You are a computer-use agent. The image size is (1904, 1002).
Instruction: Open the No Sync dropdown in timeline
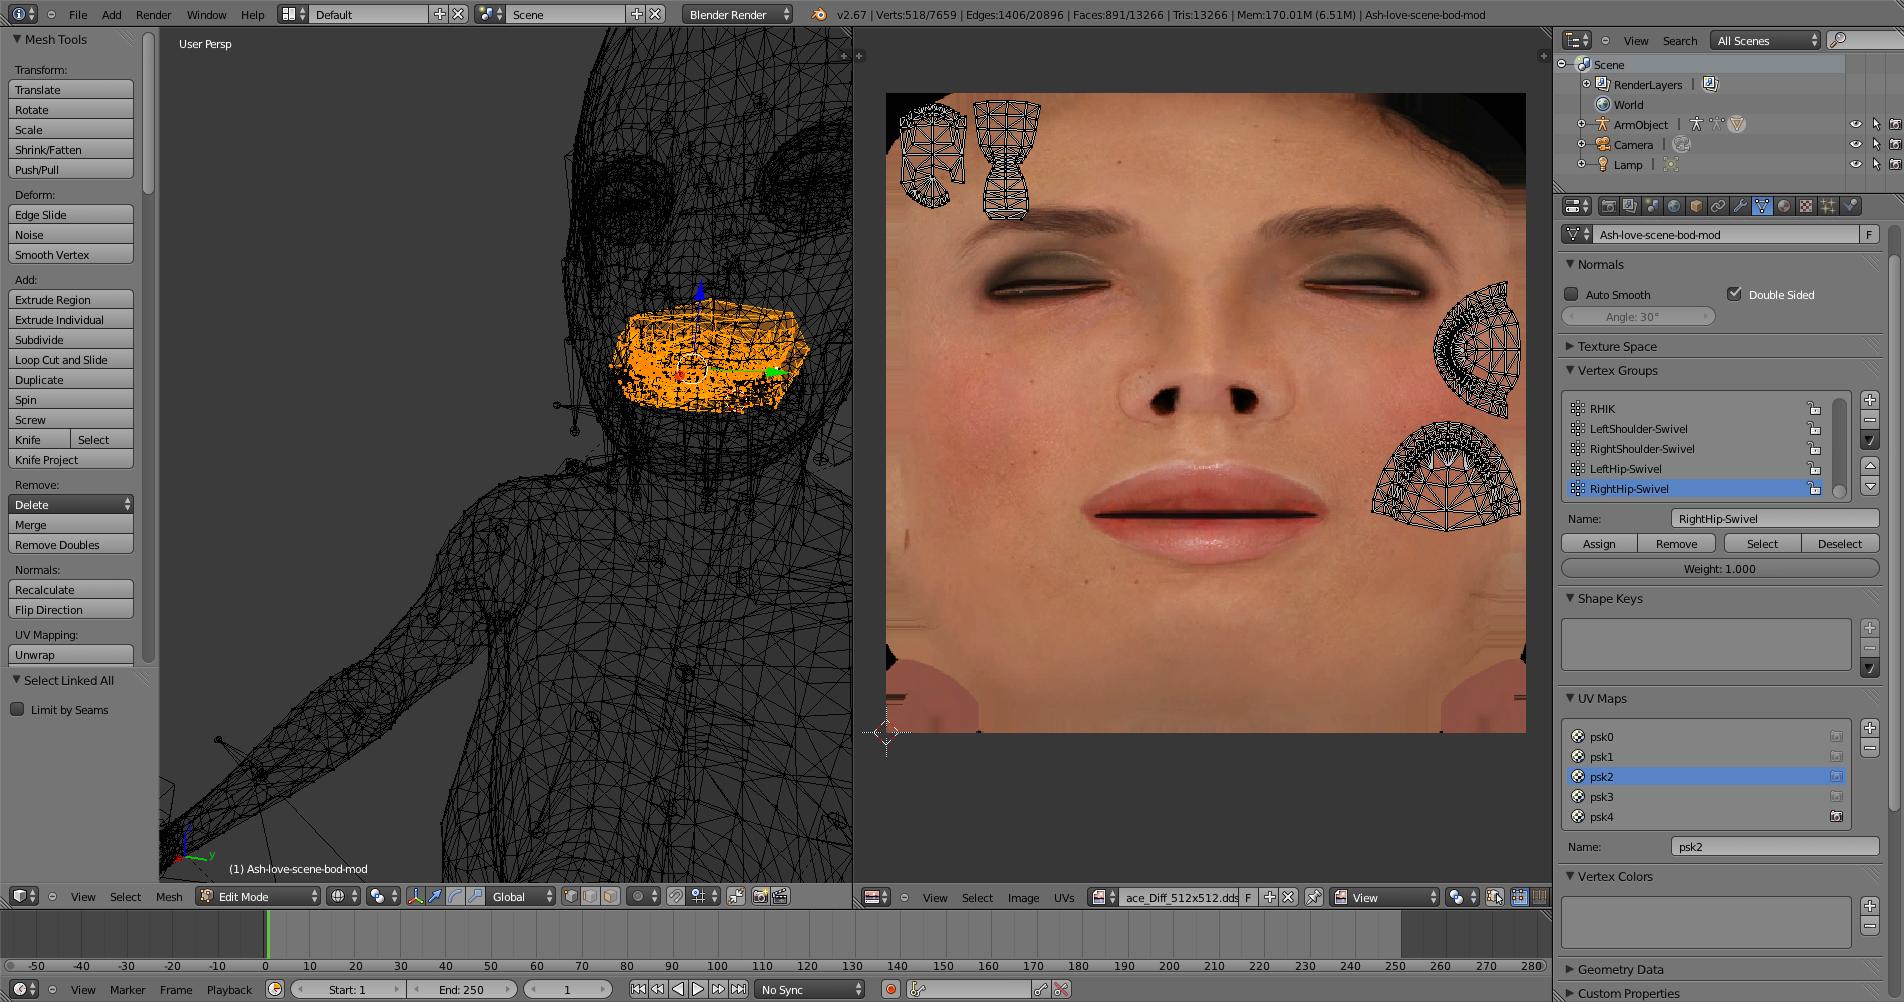click(x=810, y=989)
